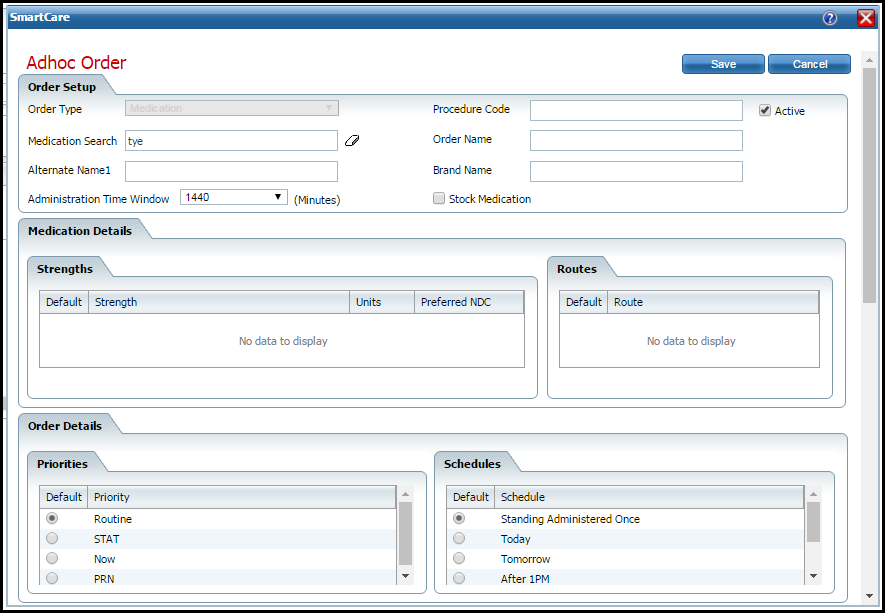Click the eraser icon beside Medication Search
The width and height of the screenshot is (885, 613).
click(x=352, y=140)
